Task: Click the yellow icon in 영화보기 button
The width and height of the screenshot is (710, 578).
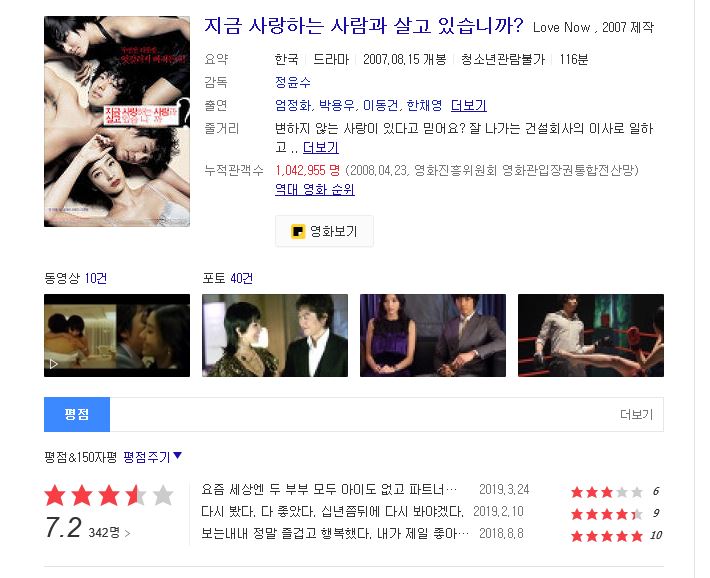Action: pyautogui.click(x=297, y=231)
